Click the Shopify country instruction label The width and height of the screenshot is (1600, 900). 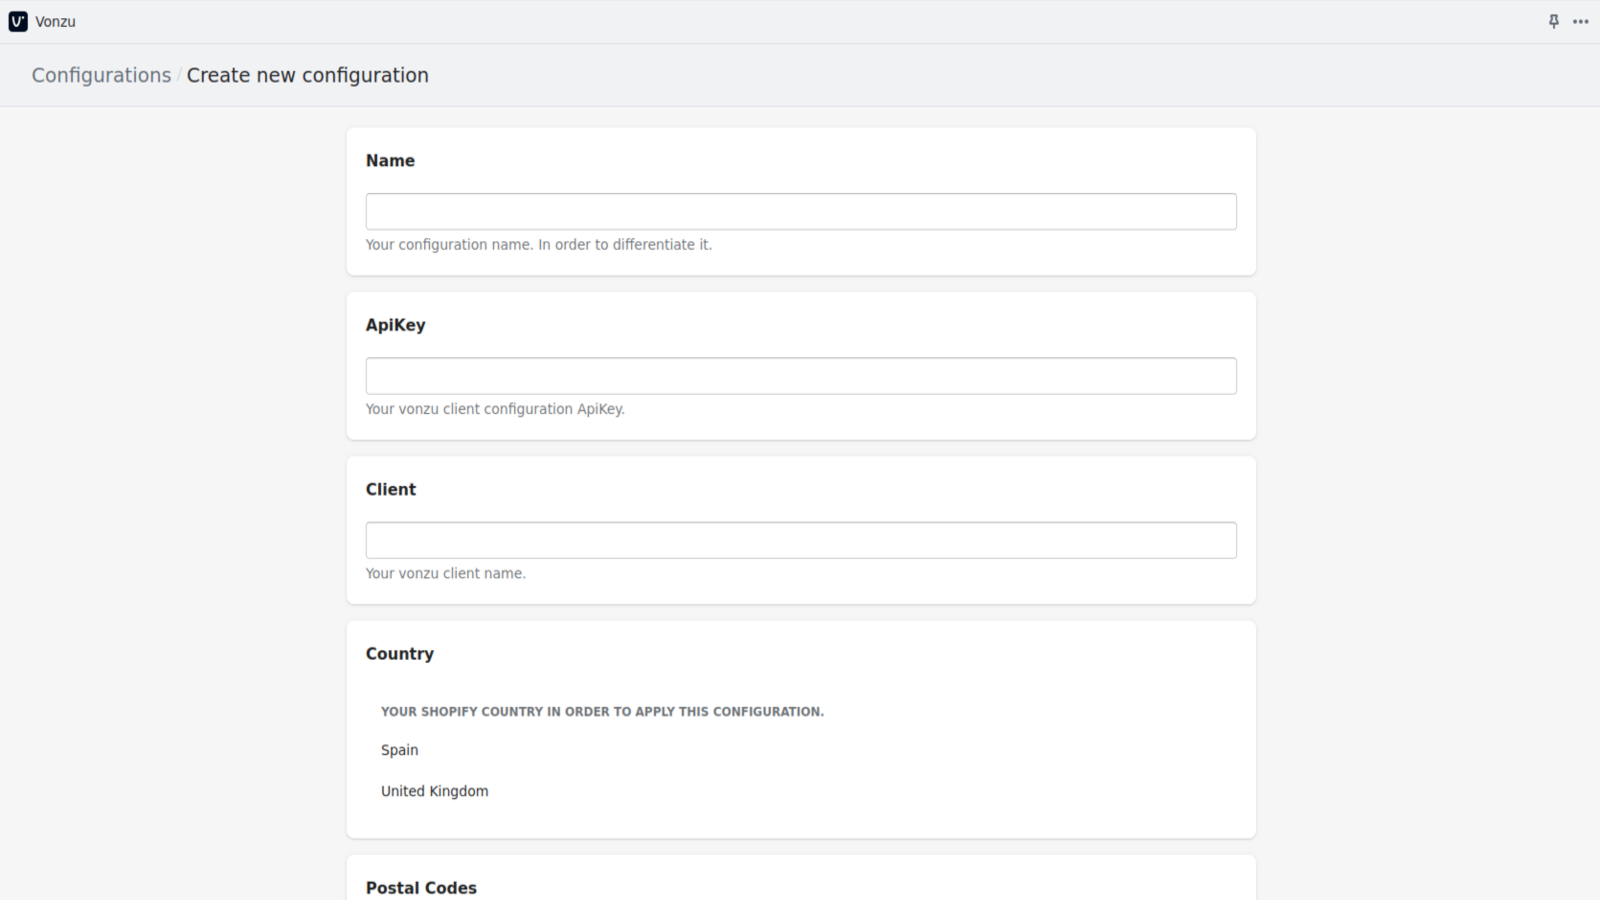click(x=601, y=711)
